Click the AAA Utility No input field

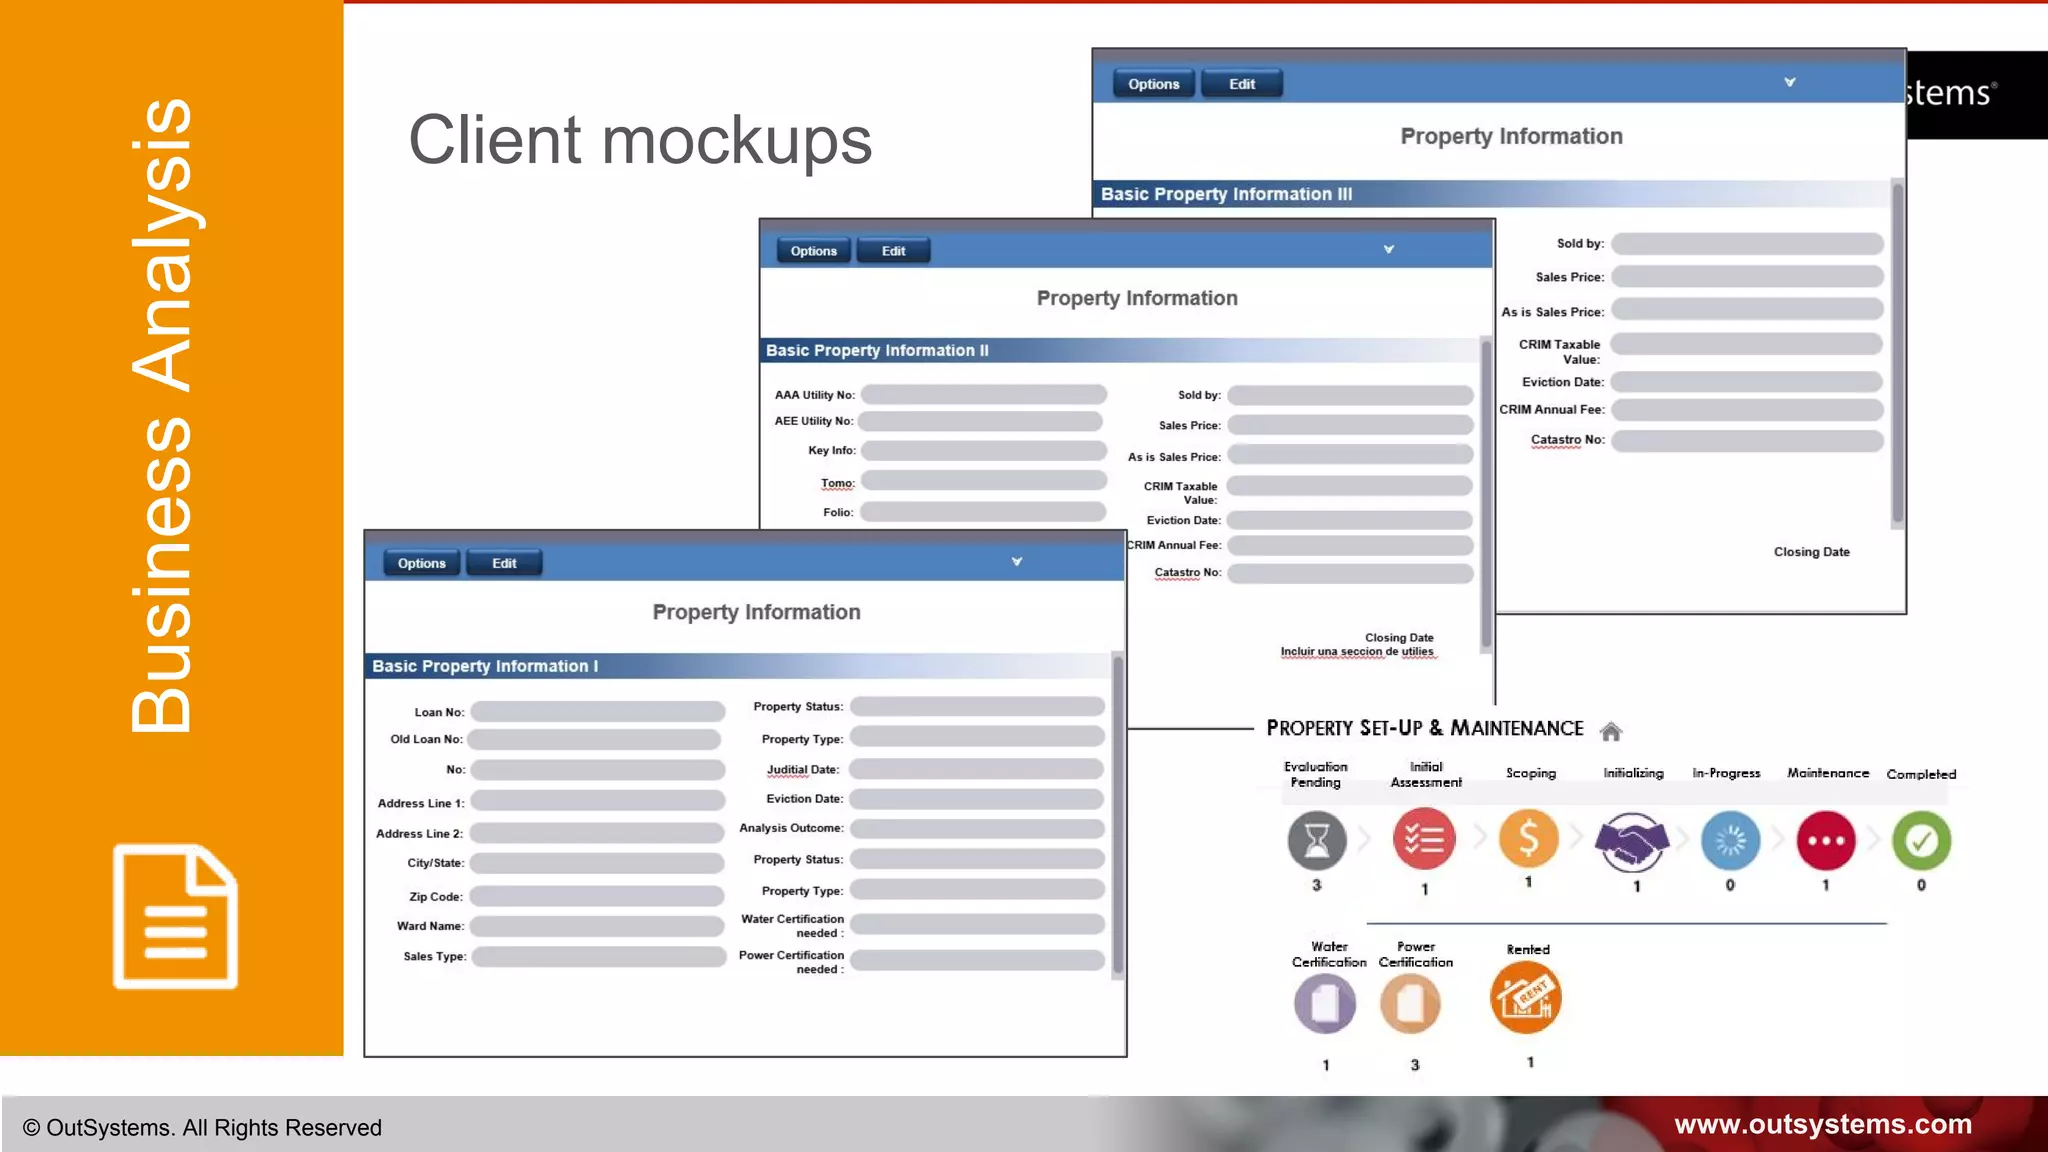point(983,394)
